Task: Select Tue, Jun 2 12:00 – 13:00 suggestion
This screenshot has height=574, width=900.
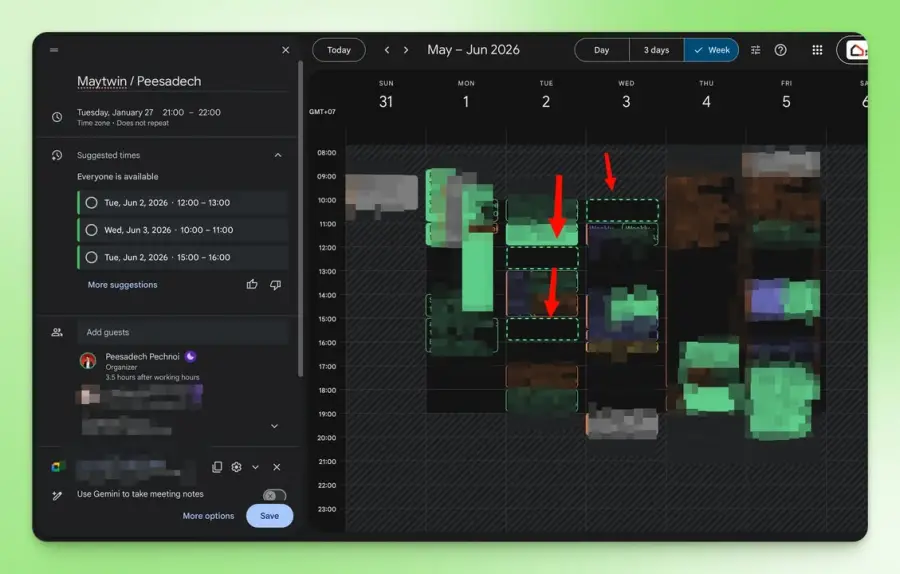Action: coord(183,203)
